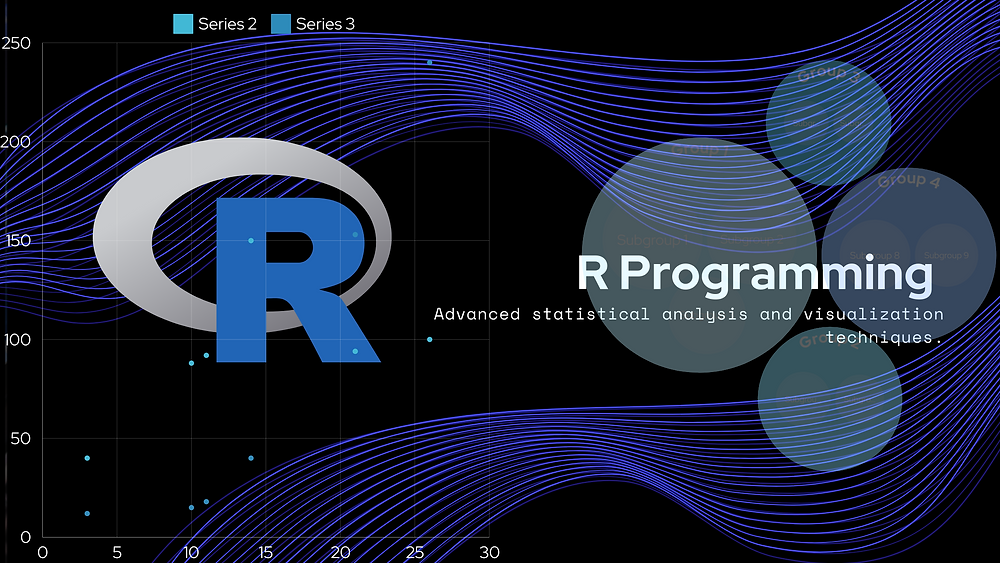1000x563 pixels.
Task: Click the "Subgroup 2" label
Action: pos(751,240)
